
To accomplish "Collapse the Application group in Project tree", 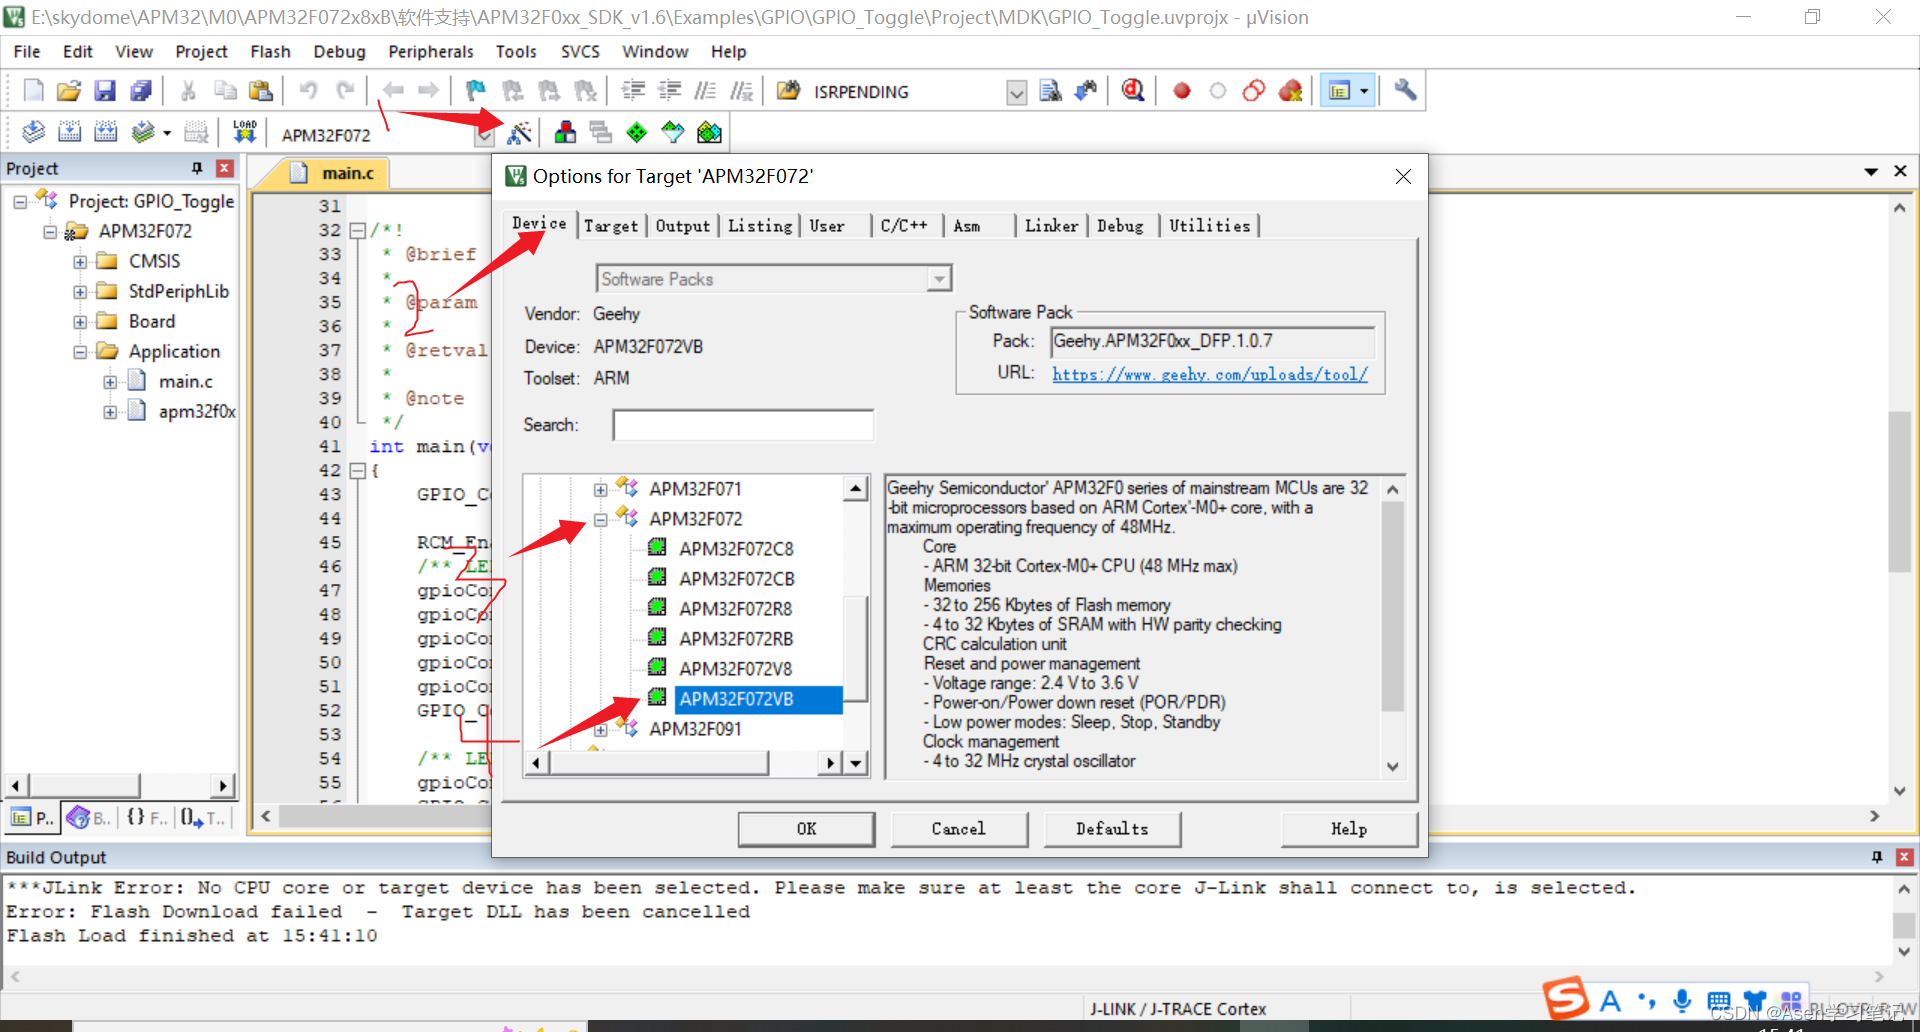I will (x=80, y=352).
